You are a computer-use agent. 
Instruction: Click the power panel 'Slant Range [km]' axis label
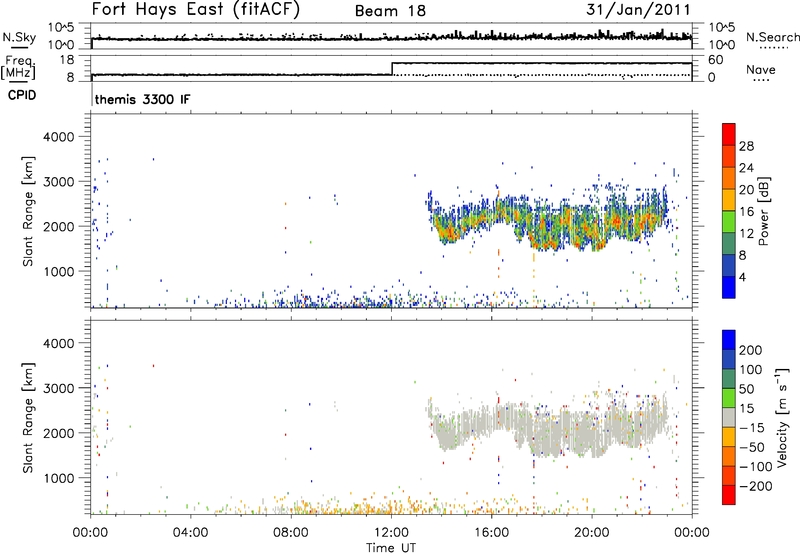point(28,211)
